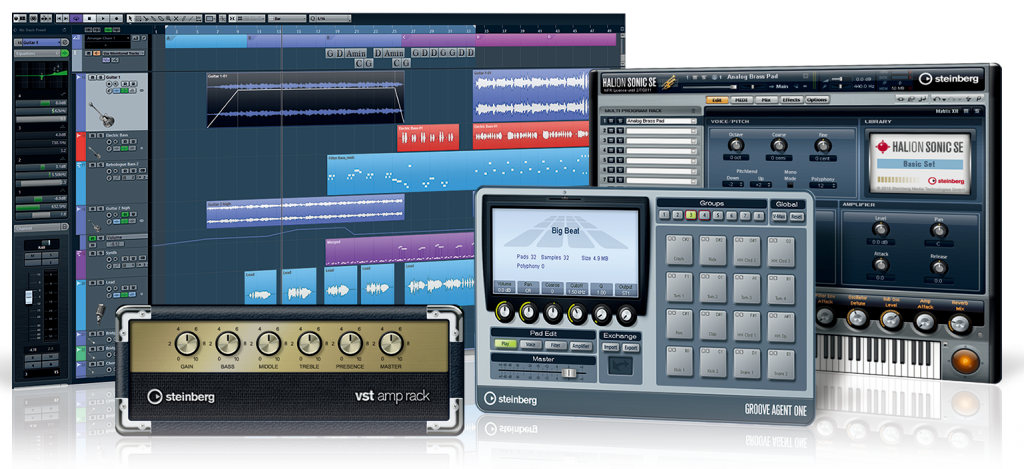
Task: Click the Guitar 1 track guitar picture
Action: tap(101, 115)
